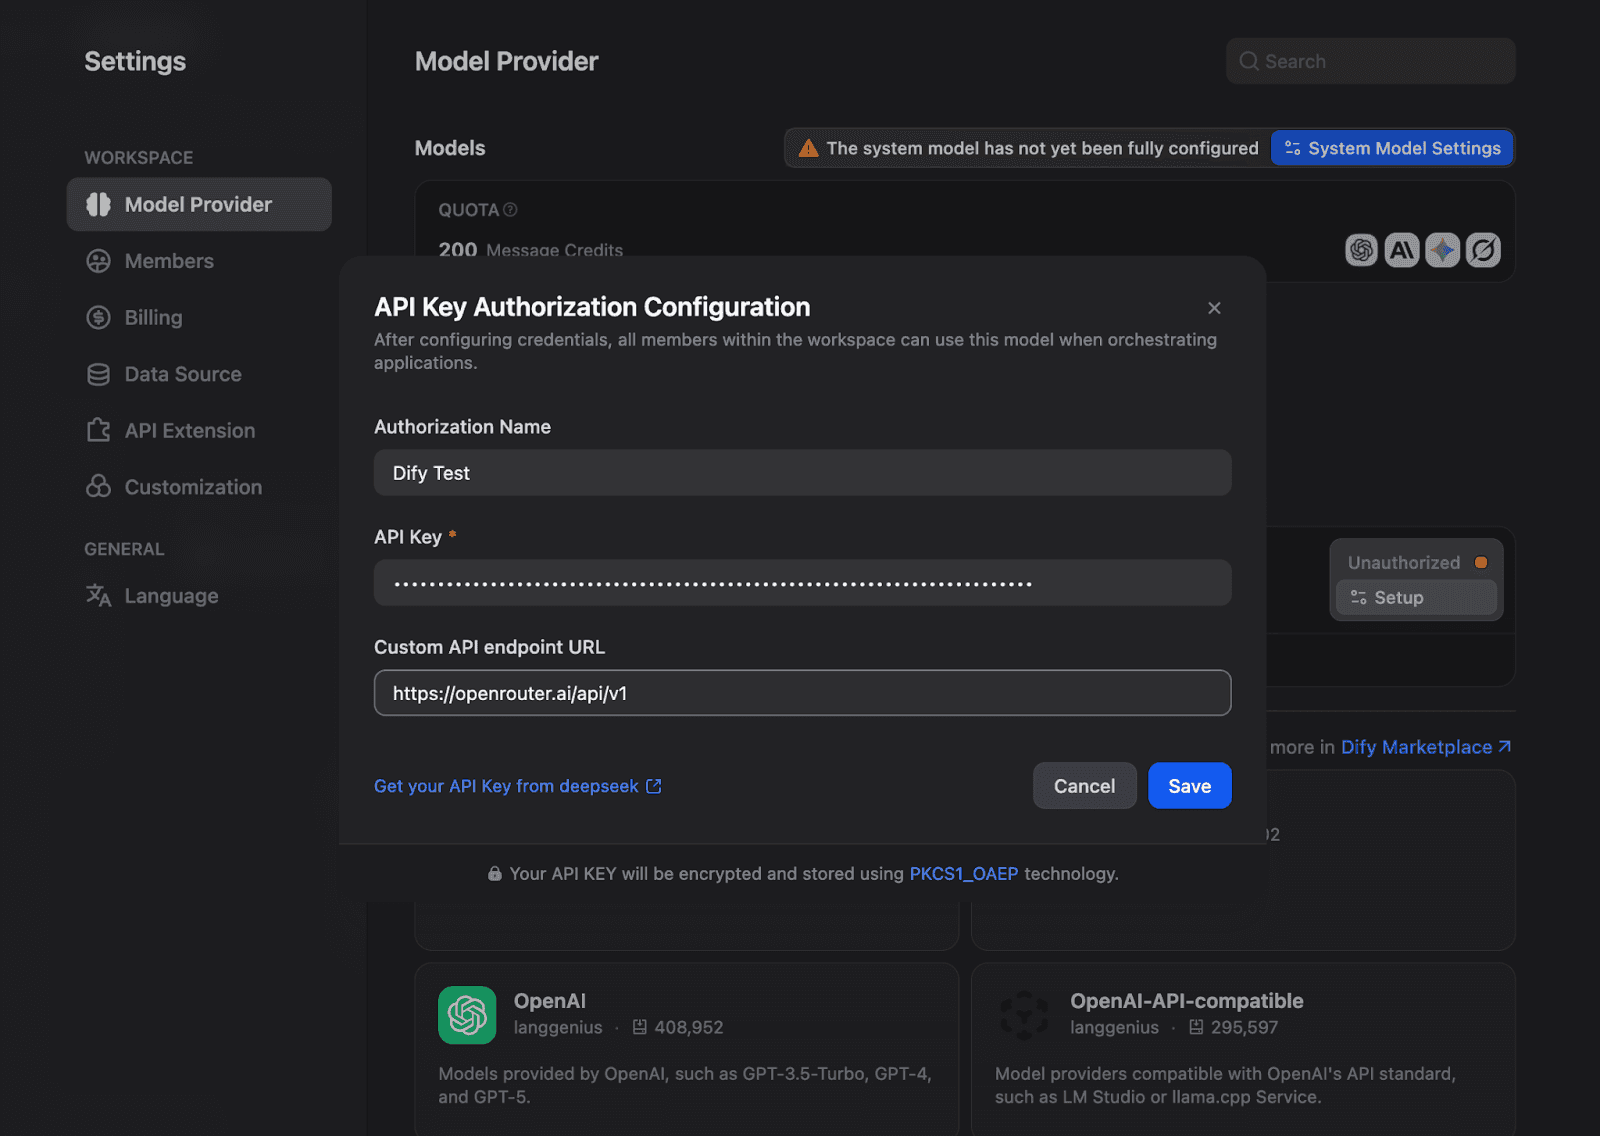This screenshot has width=1600, height=1136.
Task: Click the lock icon beside encryption note
Action: (x=495, y=874)
